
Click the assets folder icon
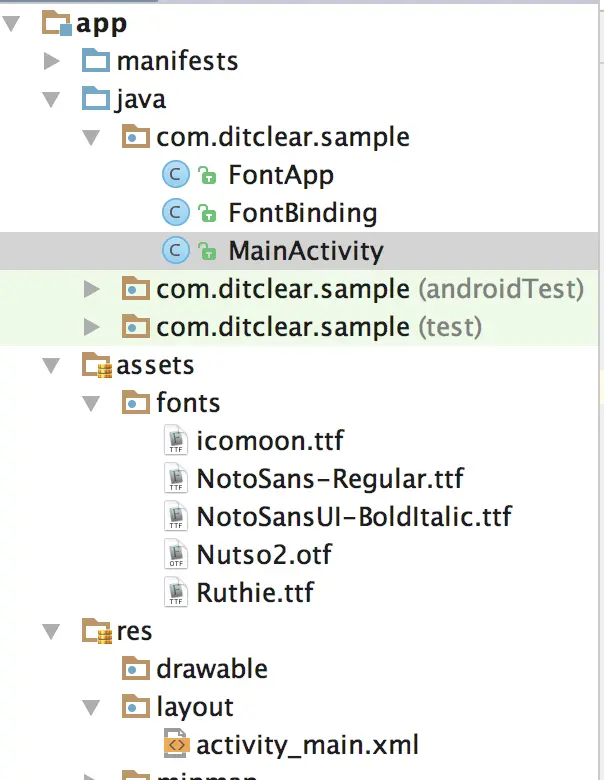click(x=97, y=366)
